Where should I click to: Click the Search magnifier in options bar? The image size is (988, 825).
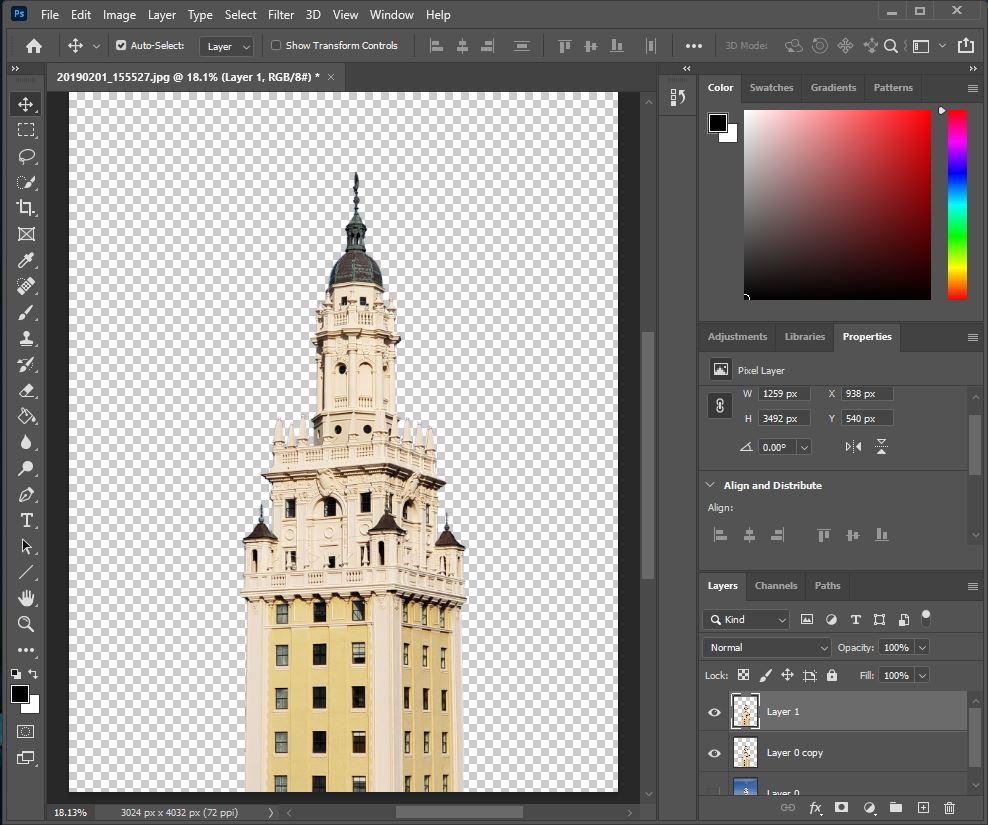890,46
